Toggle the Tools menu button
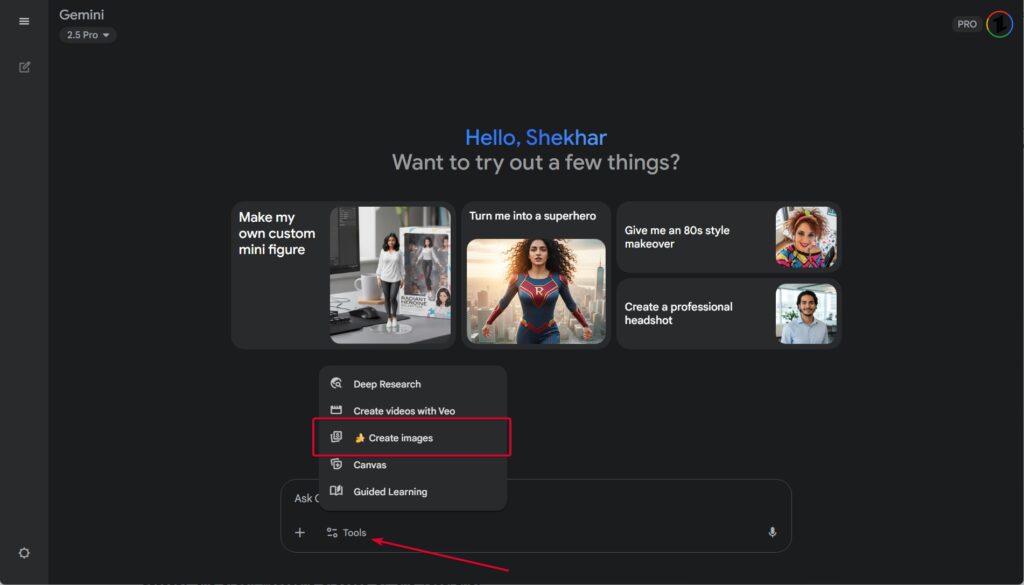Image resolution: width=1024 pixels, height=585 pixels. point(347,533)
